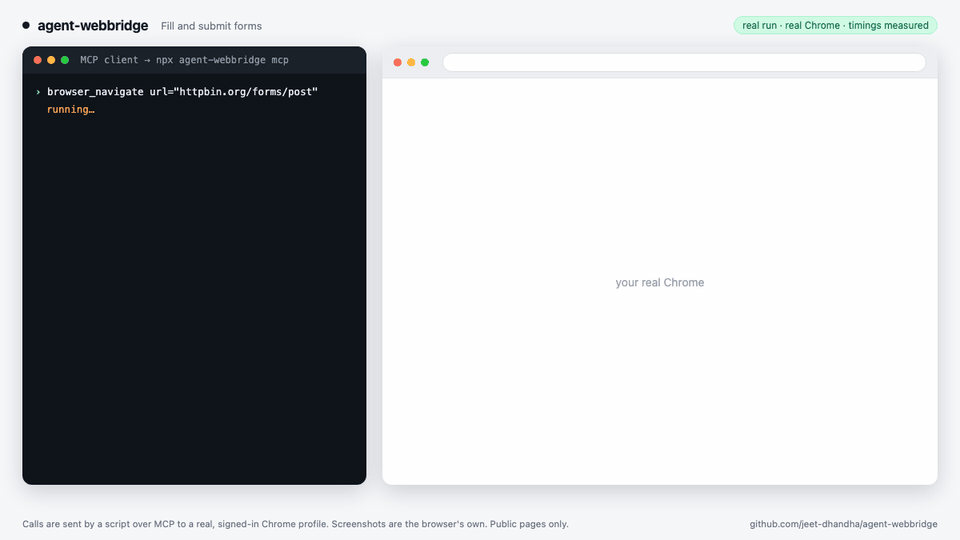Minimize the Chrome window with yellow button
The image size is (960, 540).
[x=411, y=62]
